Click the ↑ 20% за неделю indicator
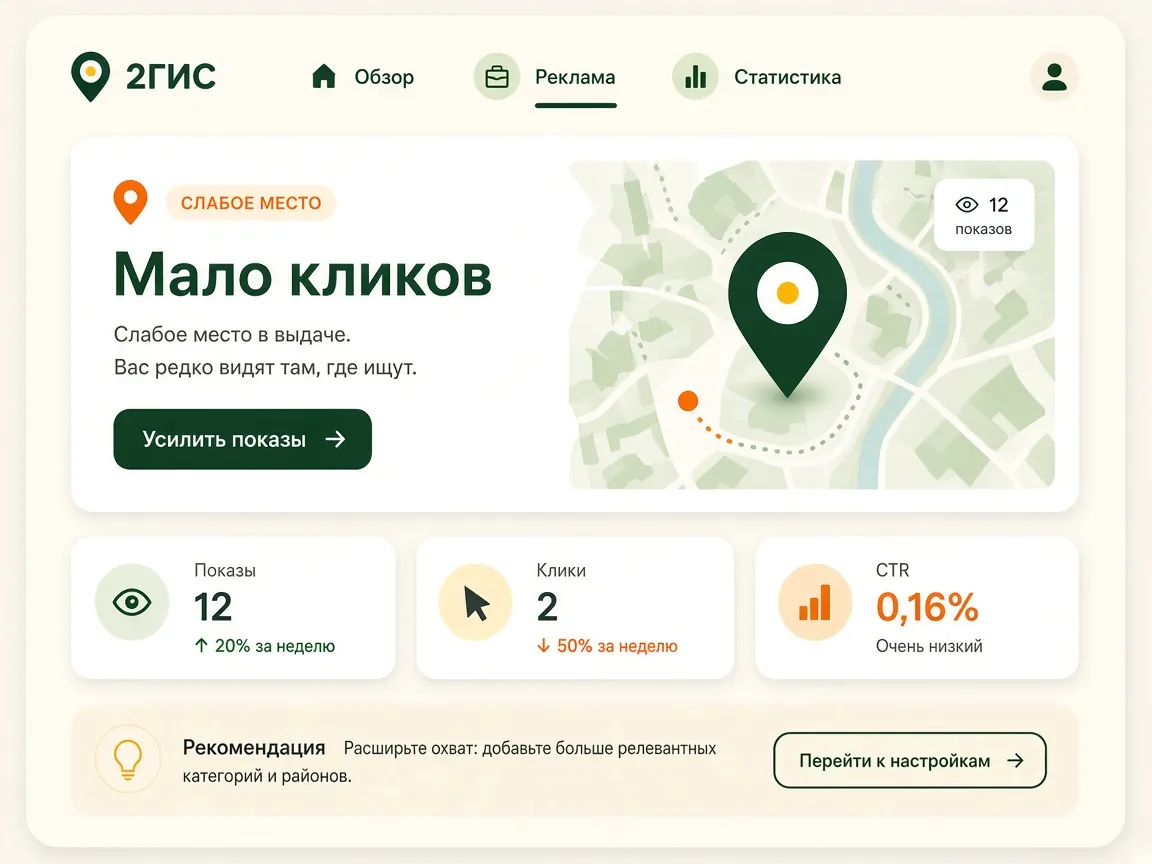This screenshot has width=1152, height=864. [x=264, y=646]
